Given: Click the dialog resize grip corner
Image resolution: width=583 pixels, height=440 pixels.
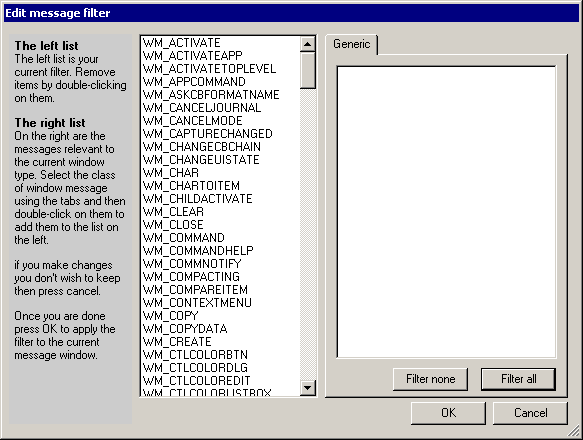Looking at the screenshot, I should click(574, 431).
